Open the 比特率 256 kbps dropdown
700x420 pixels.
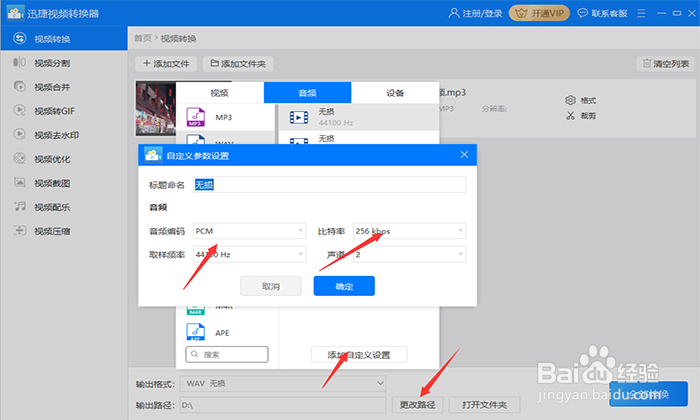click(409, 231)
